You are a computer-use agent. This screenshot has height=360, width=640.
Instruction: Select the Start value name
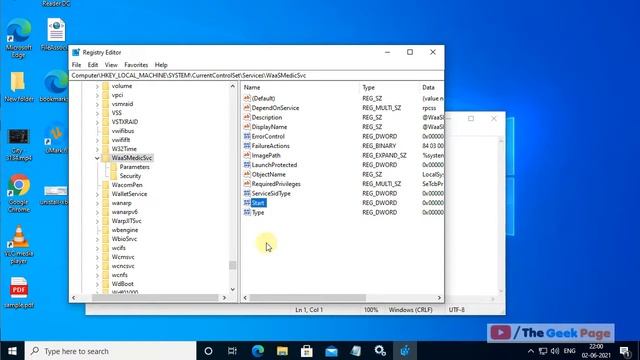[x=258, y=203]
